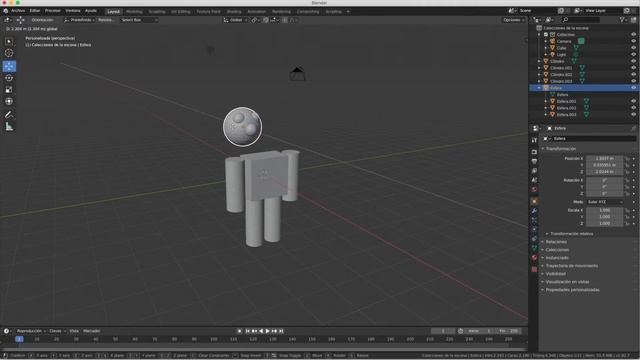Viewport: 640px width, 360px height.
Task: Click the camera object in the viewport
Action: point(298,74)
